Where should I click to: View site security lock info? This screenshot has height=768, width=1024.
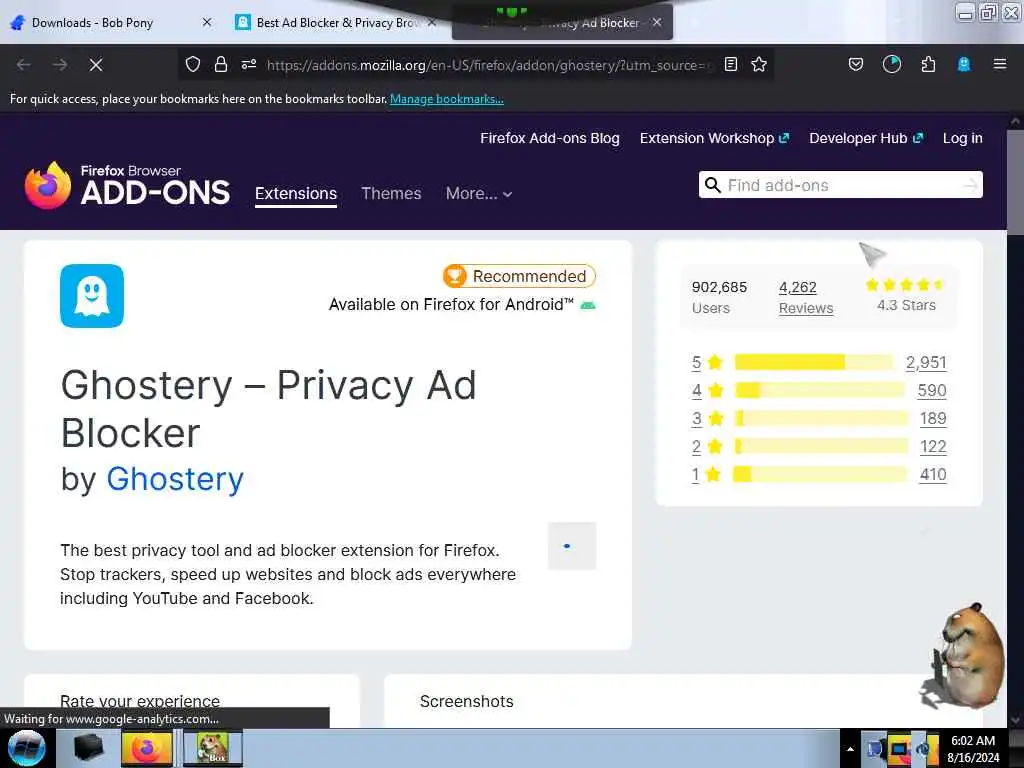[x=221, y=64]
